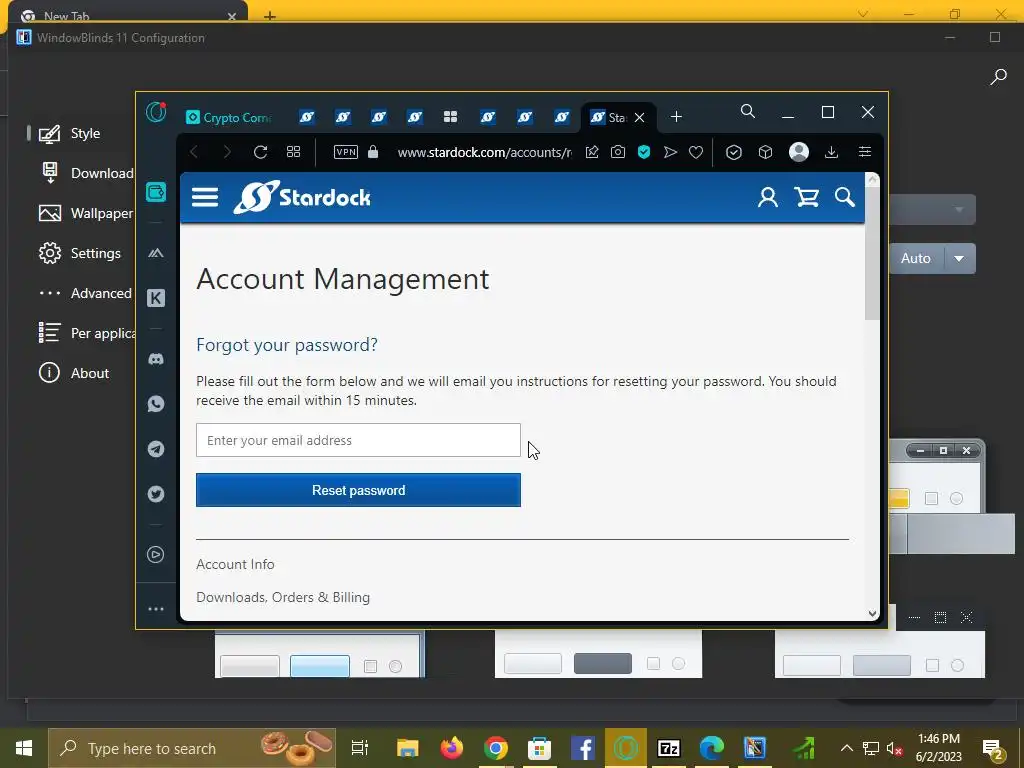Click the Reset password button
The height and width of the screenshot is (768, 1024).
click(x=359, y=490)
